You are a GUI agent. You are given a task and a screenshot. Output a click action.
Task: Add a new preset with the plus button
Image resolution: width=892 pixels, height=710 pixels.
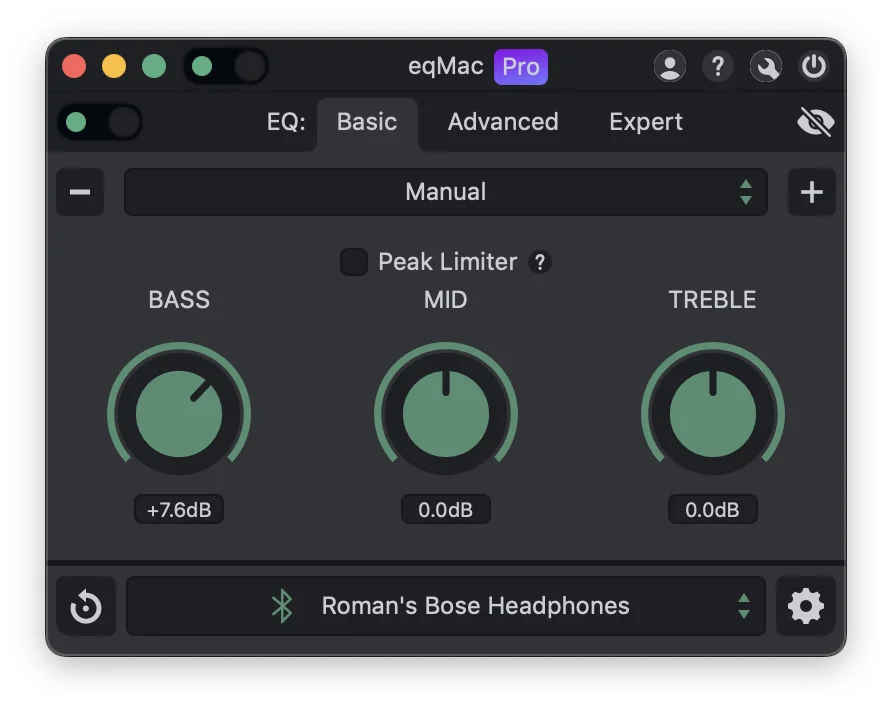tap(812, 192)
